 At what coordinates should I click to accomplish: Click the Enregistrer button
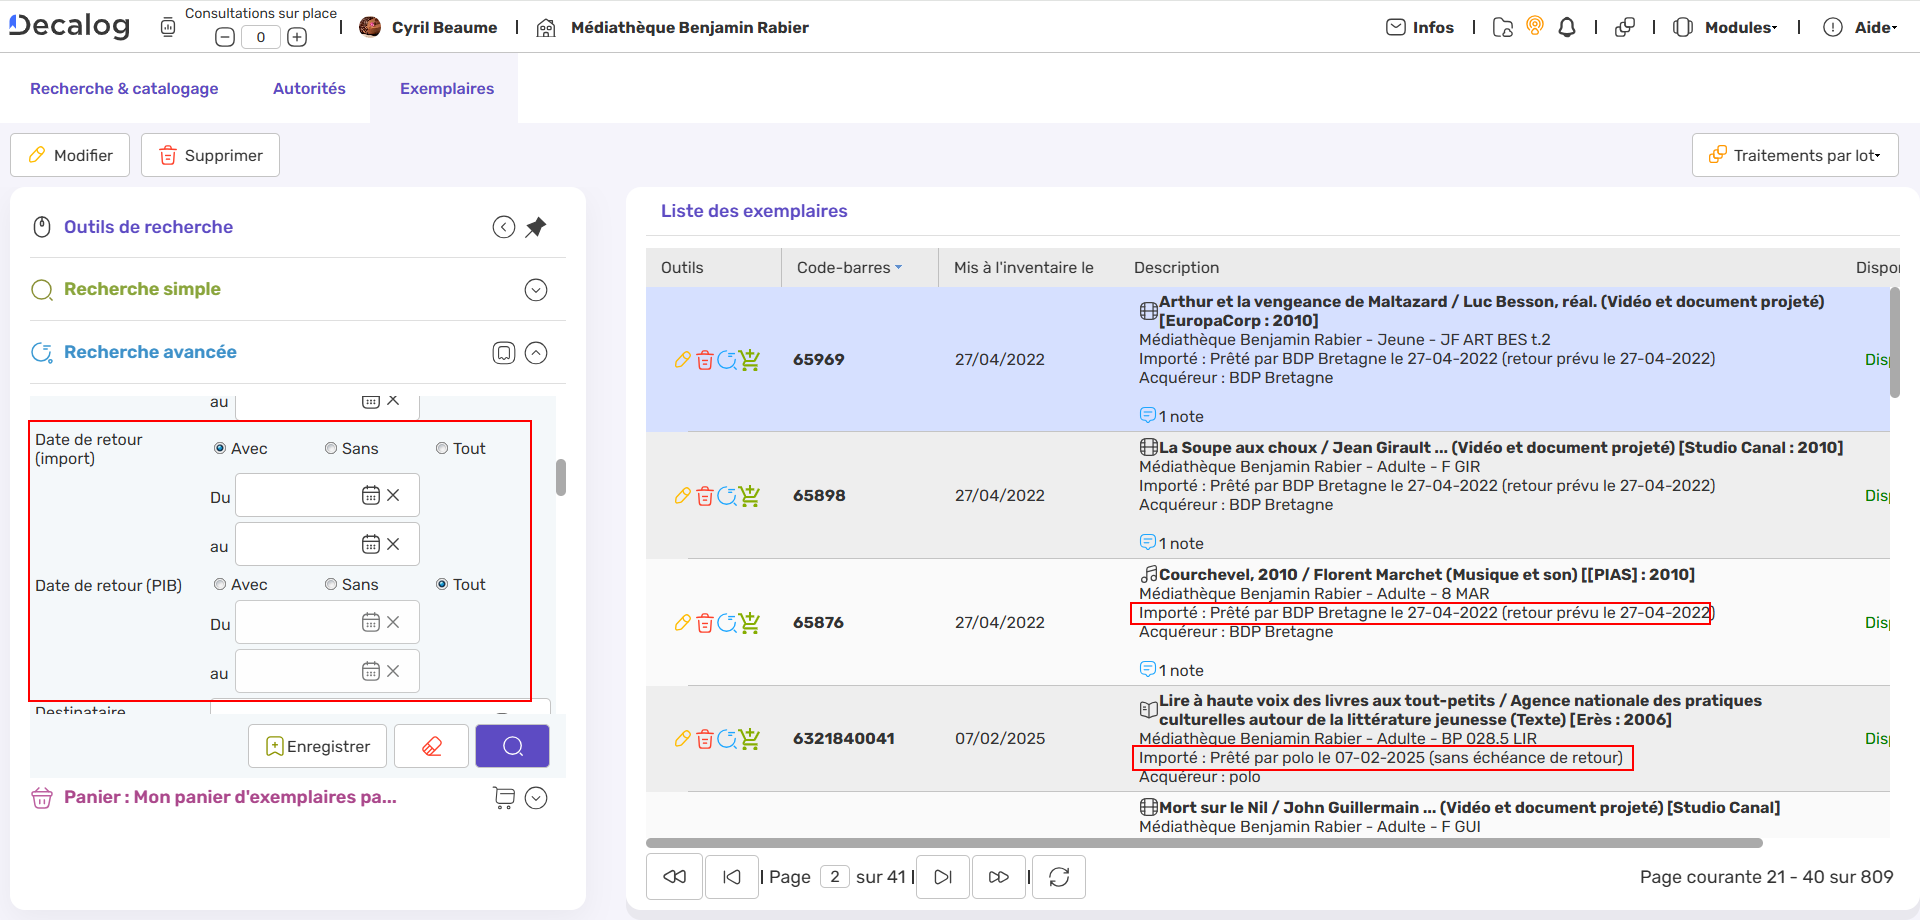(x=317, y=745)
